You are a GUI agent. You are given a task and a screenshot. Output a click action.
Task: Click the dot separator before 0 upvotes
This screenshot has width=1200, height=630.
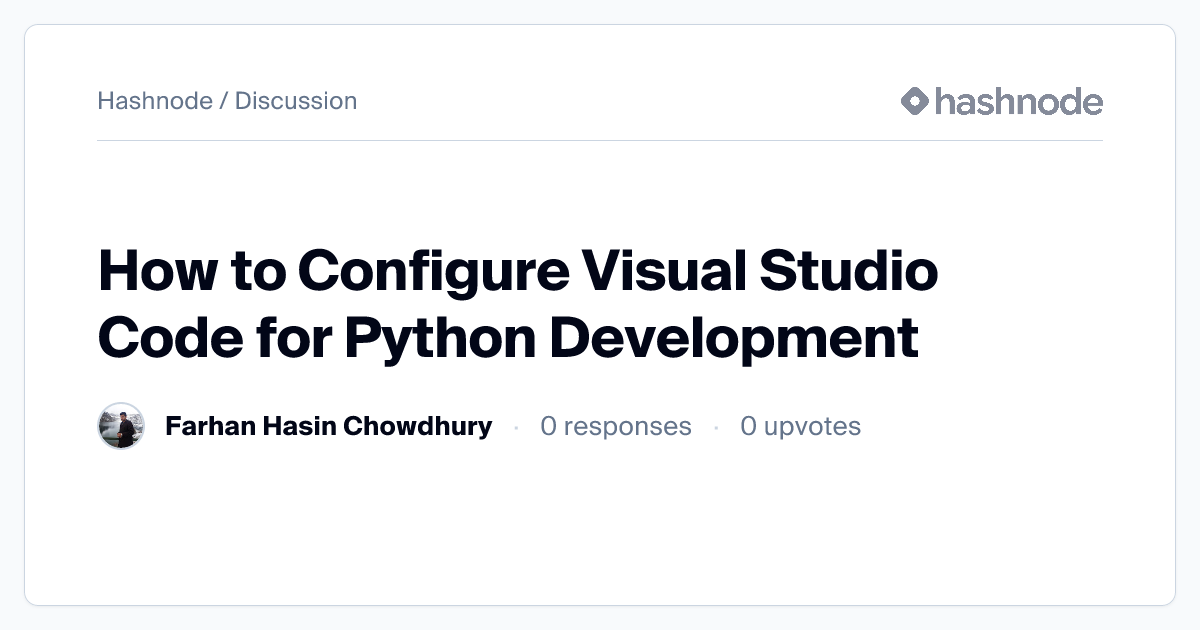[716, 428]
